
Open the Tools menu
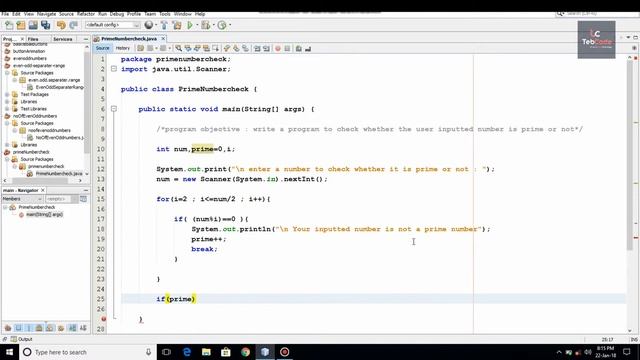point(165,14)
